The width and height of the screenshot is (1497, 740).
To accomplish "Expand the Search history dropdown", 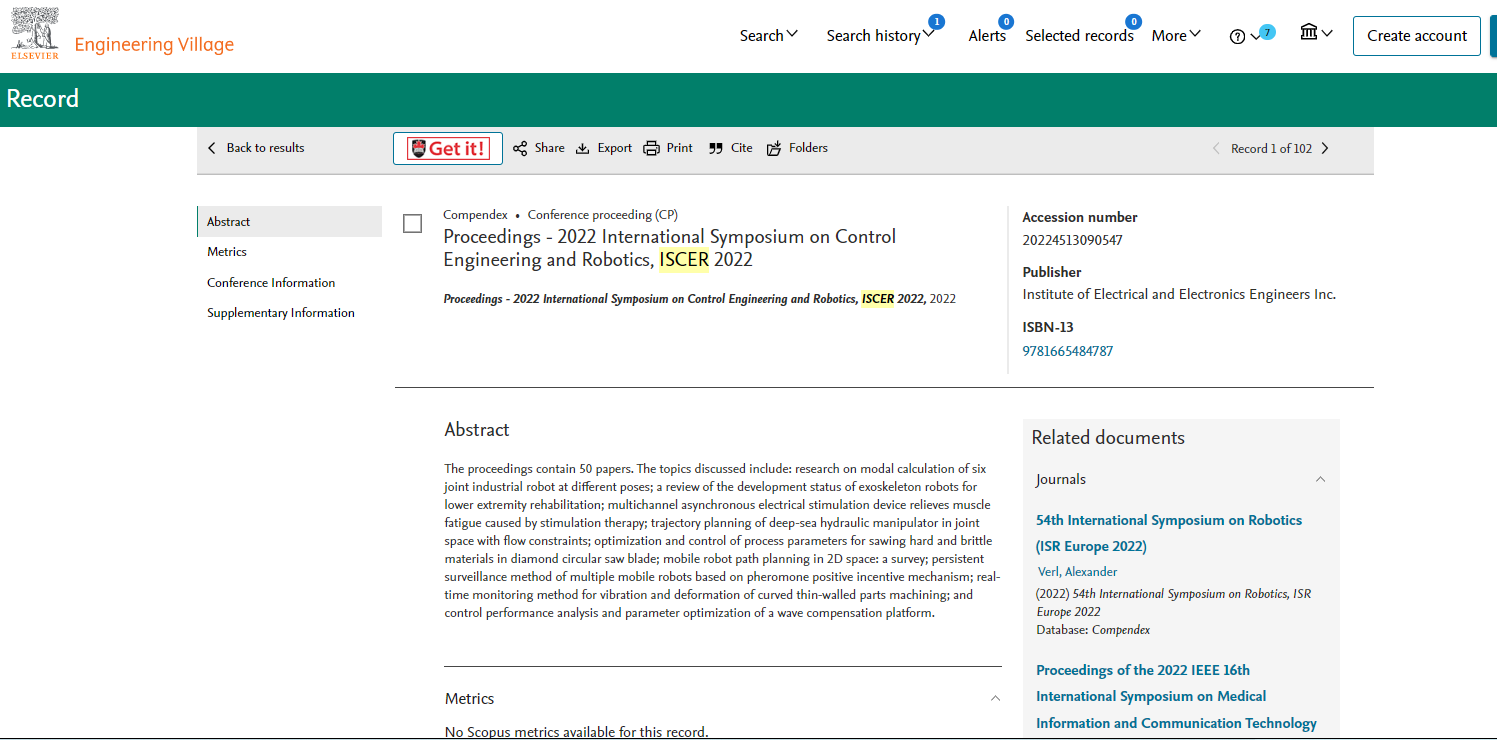I will pos(880,35).
